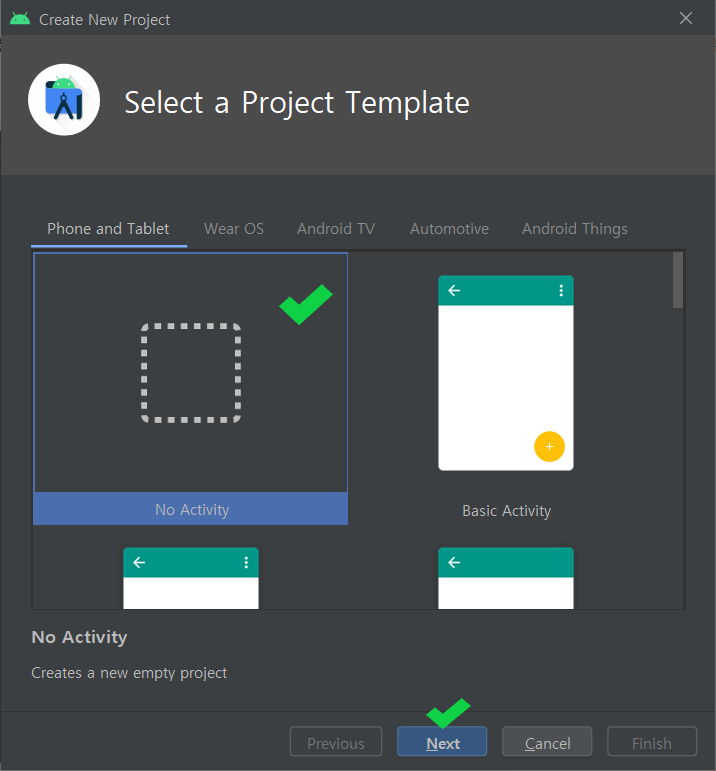Image resolution: width=716 pixels, height=771 pixels.
Task: Select the No Activity template thumbnail
Action: [x=191, y=388]
